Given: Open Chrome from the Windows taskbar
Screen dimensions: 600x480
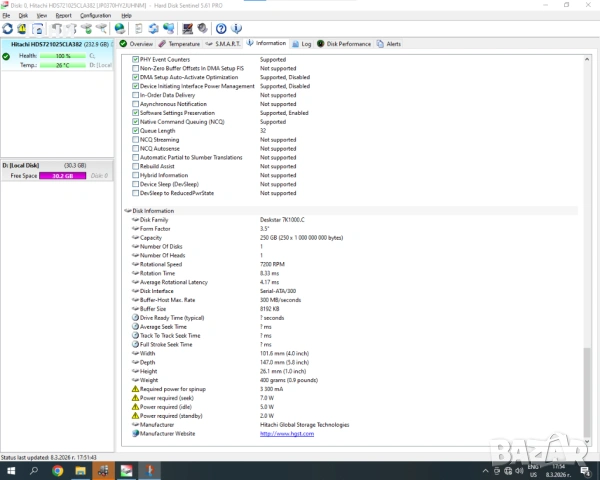Looking at the screenshot, I should (57, 469).
